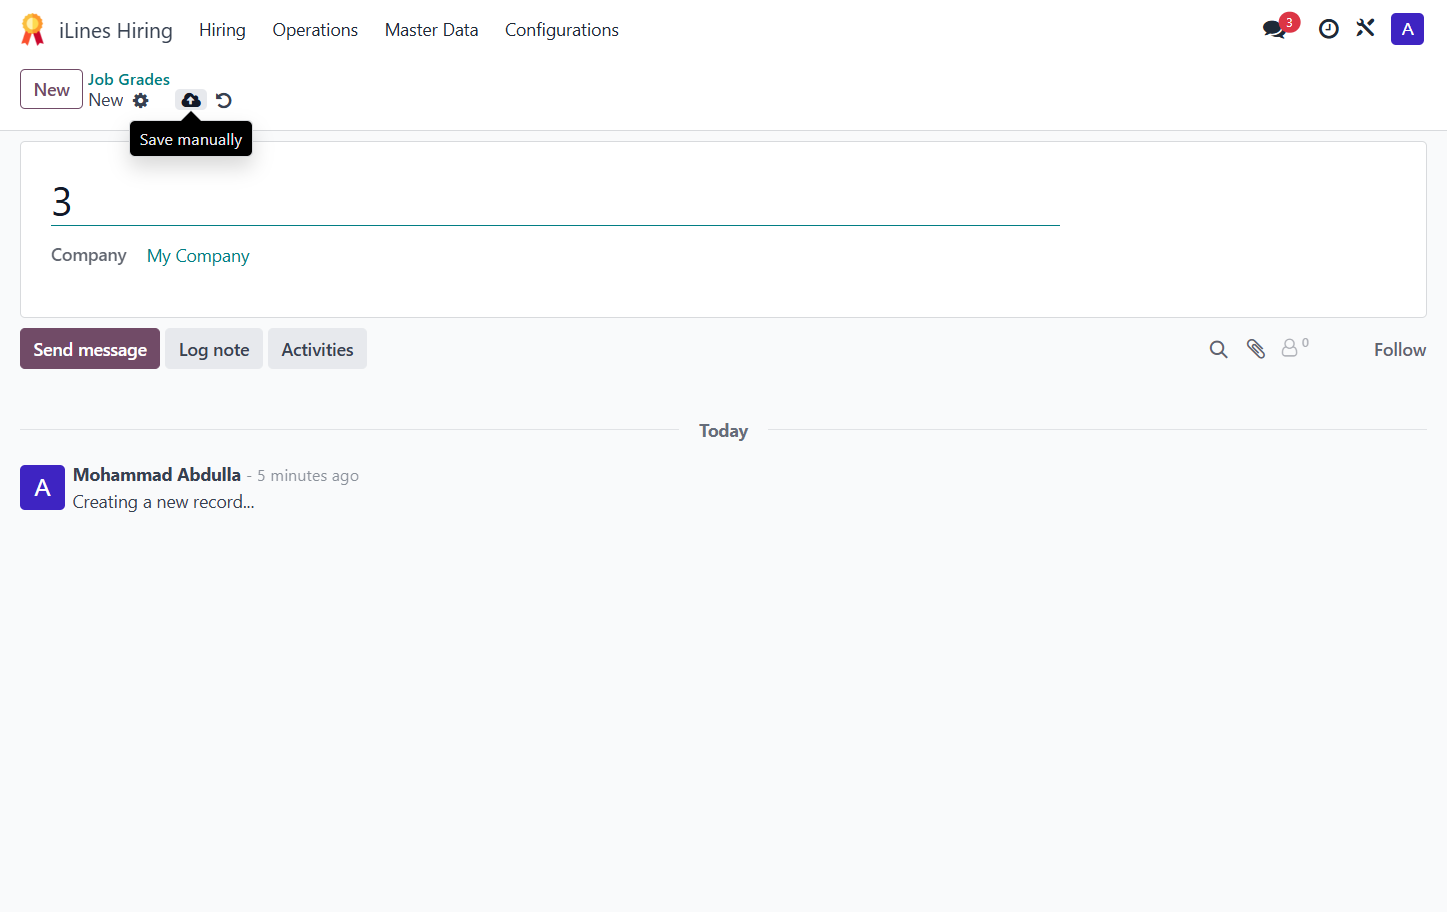
Task: Click the Mohammad Abdulla author name
Action: coord(157,475)
